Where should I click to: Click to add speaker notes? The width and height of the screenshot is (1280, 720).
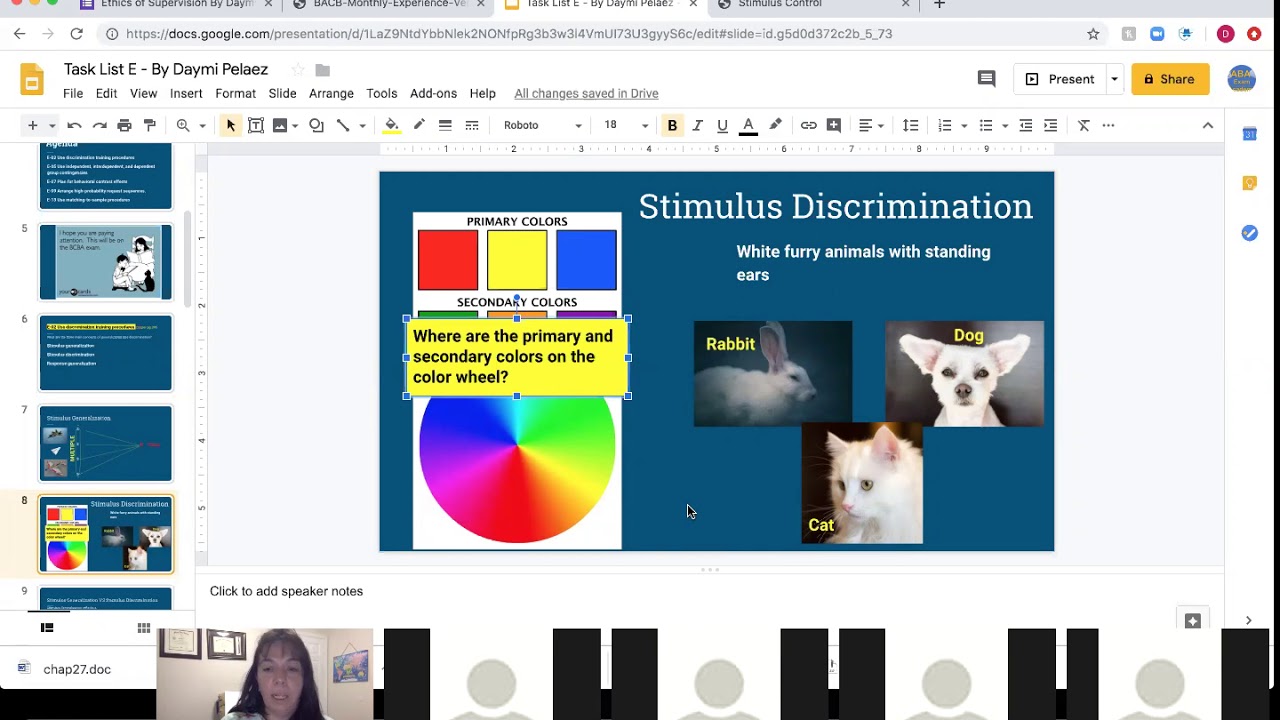click(x=286, y=591)
